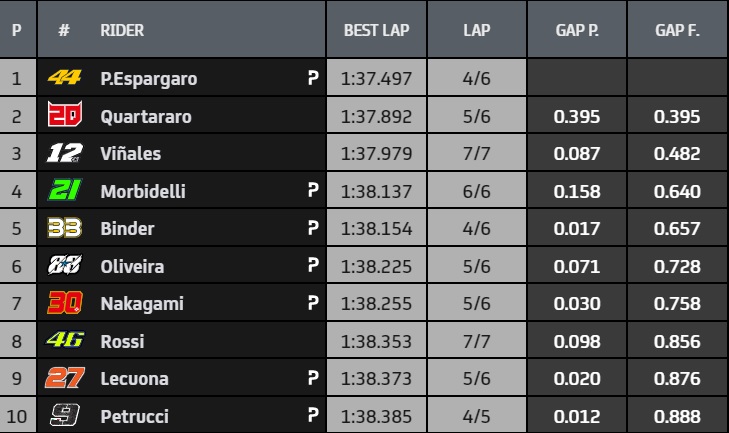Image resolution: width=729 pixels, height=433 pixels.
Task: Click the yellow 46 Rossi number logo
Action: (65, 340)
